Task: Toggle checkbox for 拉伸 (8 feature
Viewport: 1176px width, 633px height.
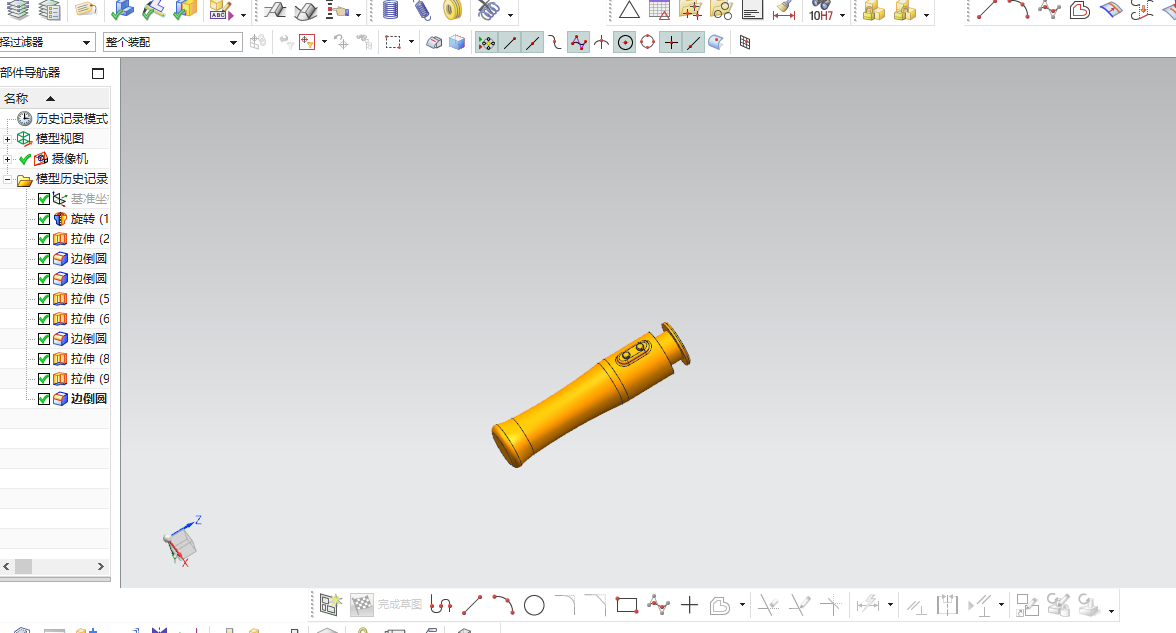Action: 44,359
